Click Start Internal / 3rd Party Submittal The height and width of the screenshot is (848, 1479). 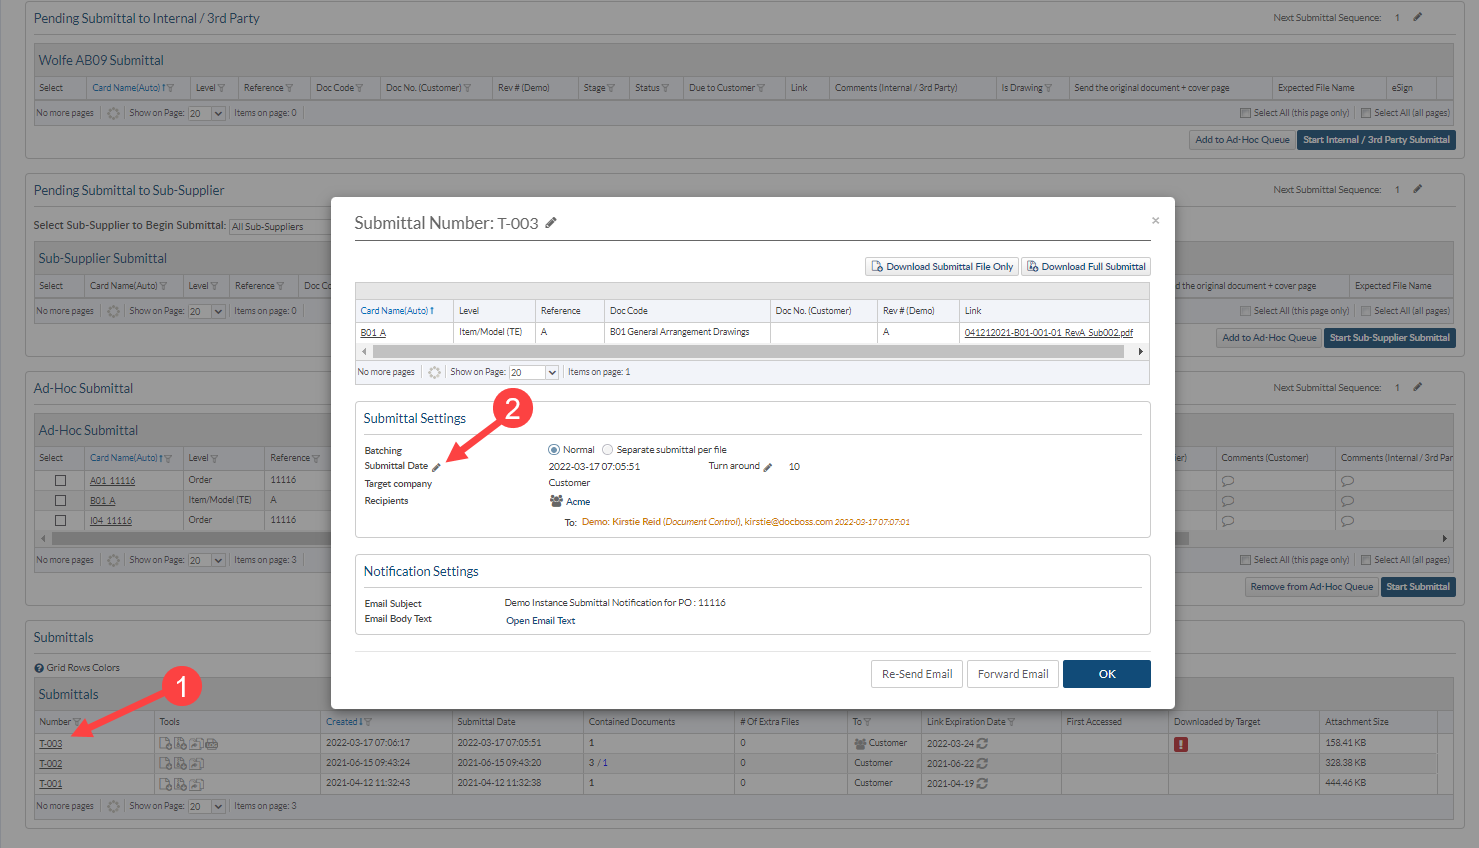click(x=1376, y=140)
